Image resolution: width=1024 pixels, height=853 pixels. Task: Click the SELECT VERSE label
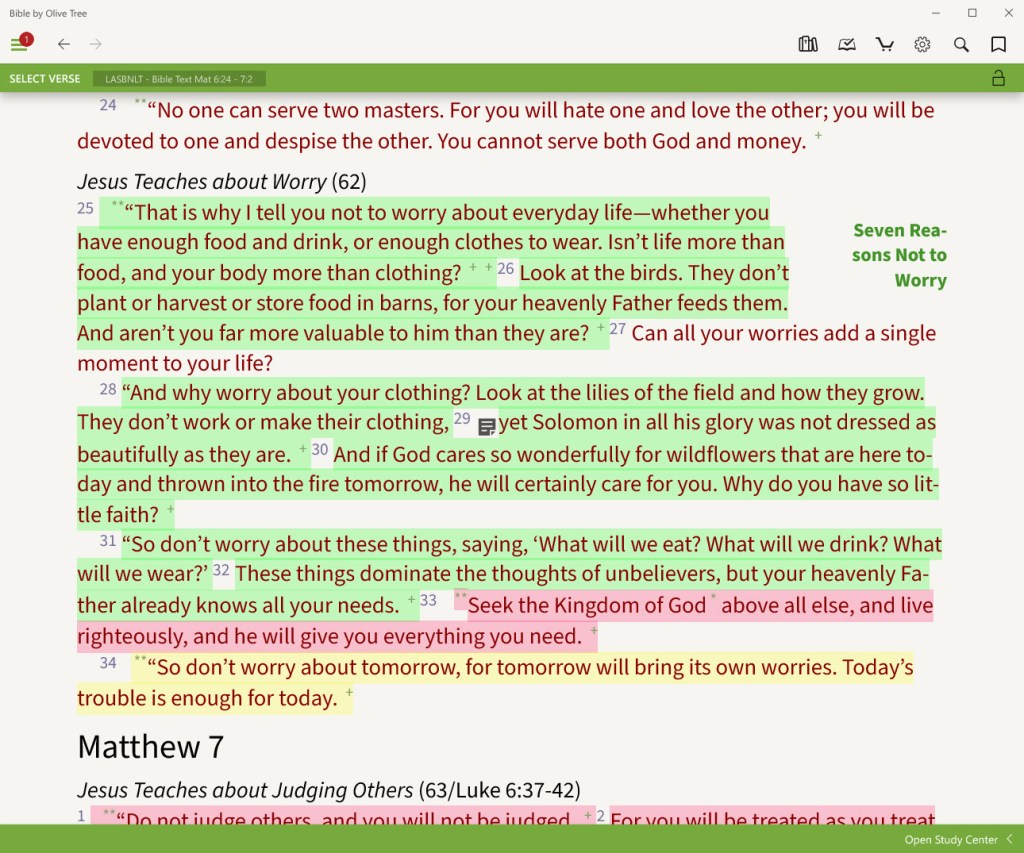coord(44,77)
